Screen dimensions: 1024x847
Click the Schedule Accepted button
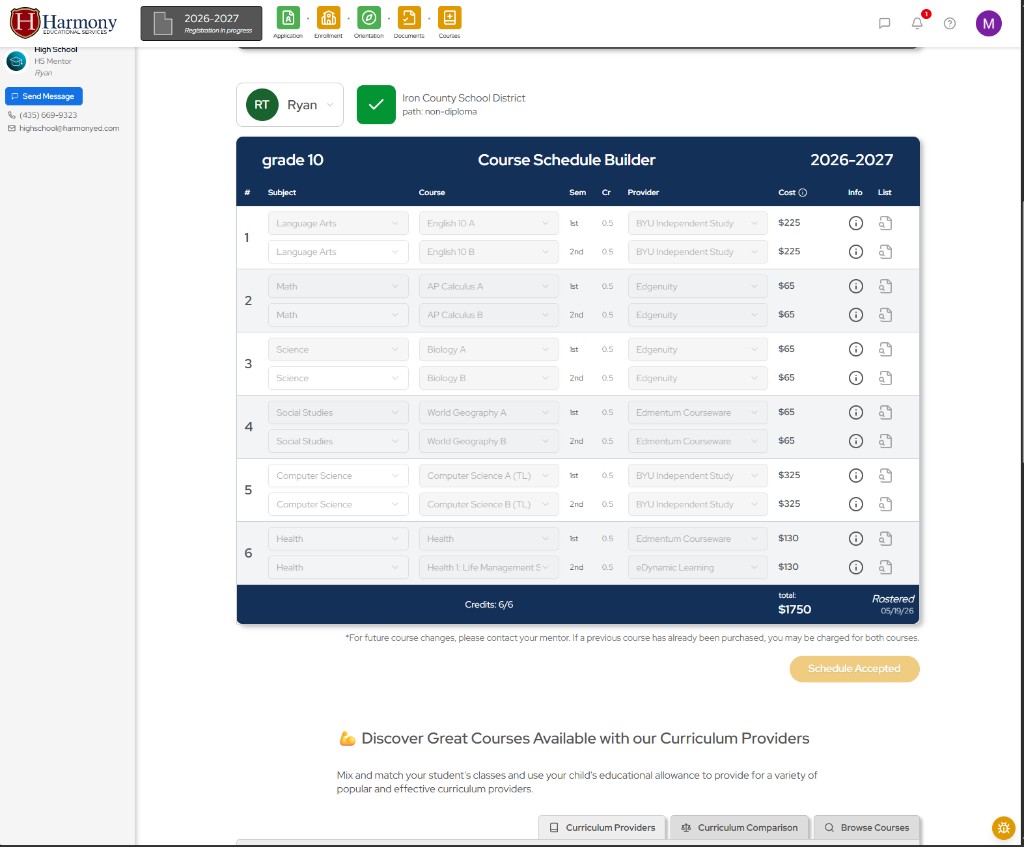[x=854, y=669]
